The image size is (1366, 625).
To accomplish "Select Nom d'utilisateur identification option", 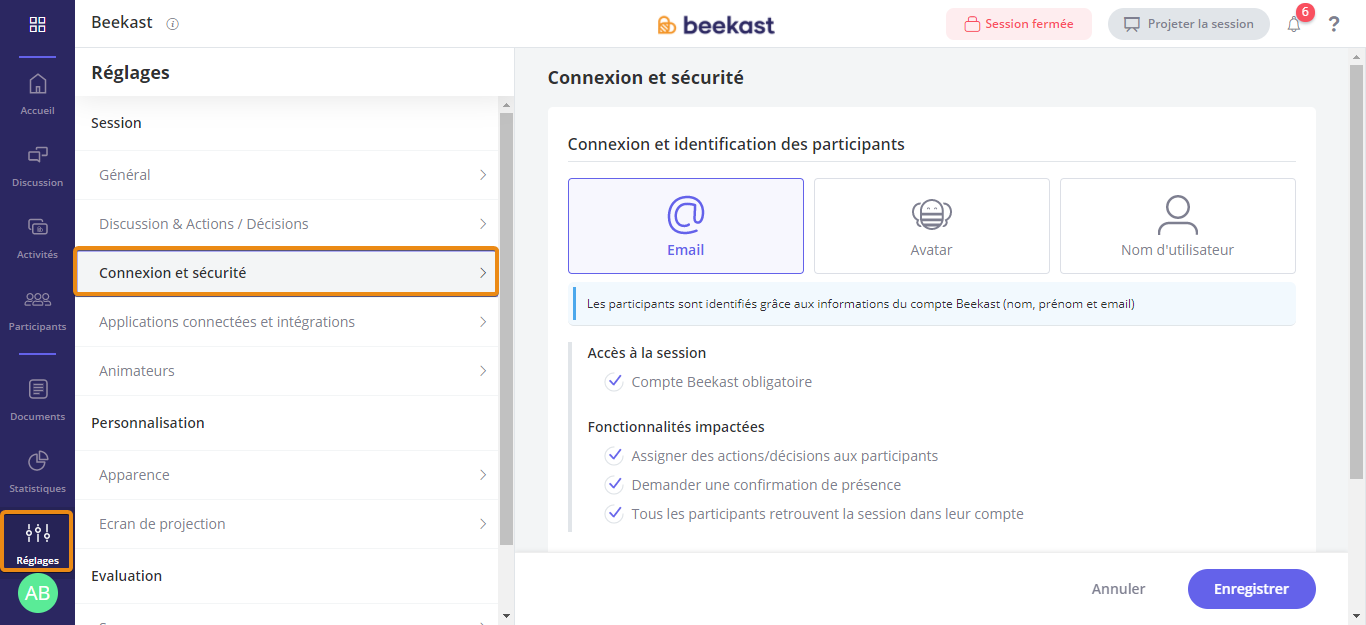I will pyautogui.click(x=1178, y=226).
